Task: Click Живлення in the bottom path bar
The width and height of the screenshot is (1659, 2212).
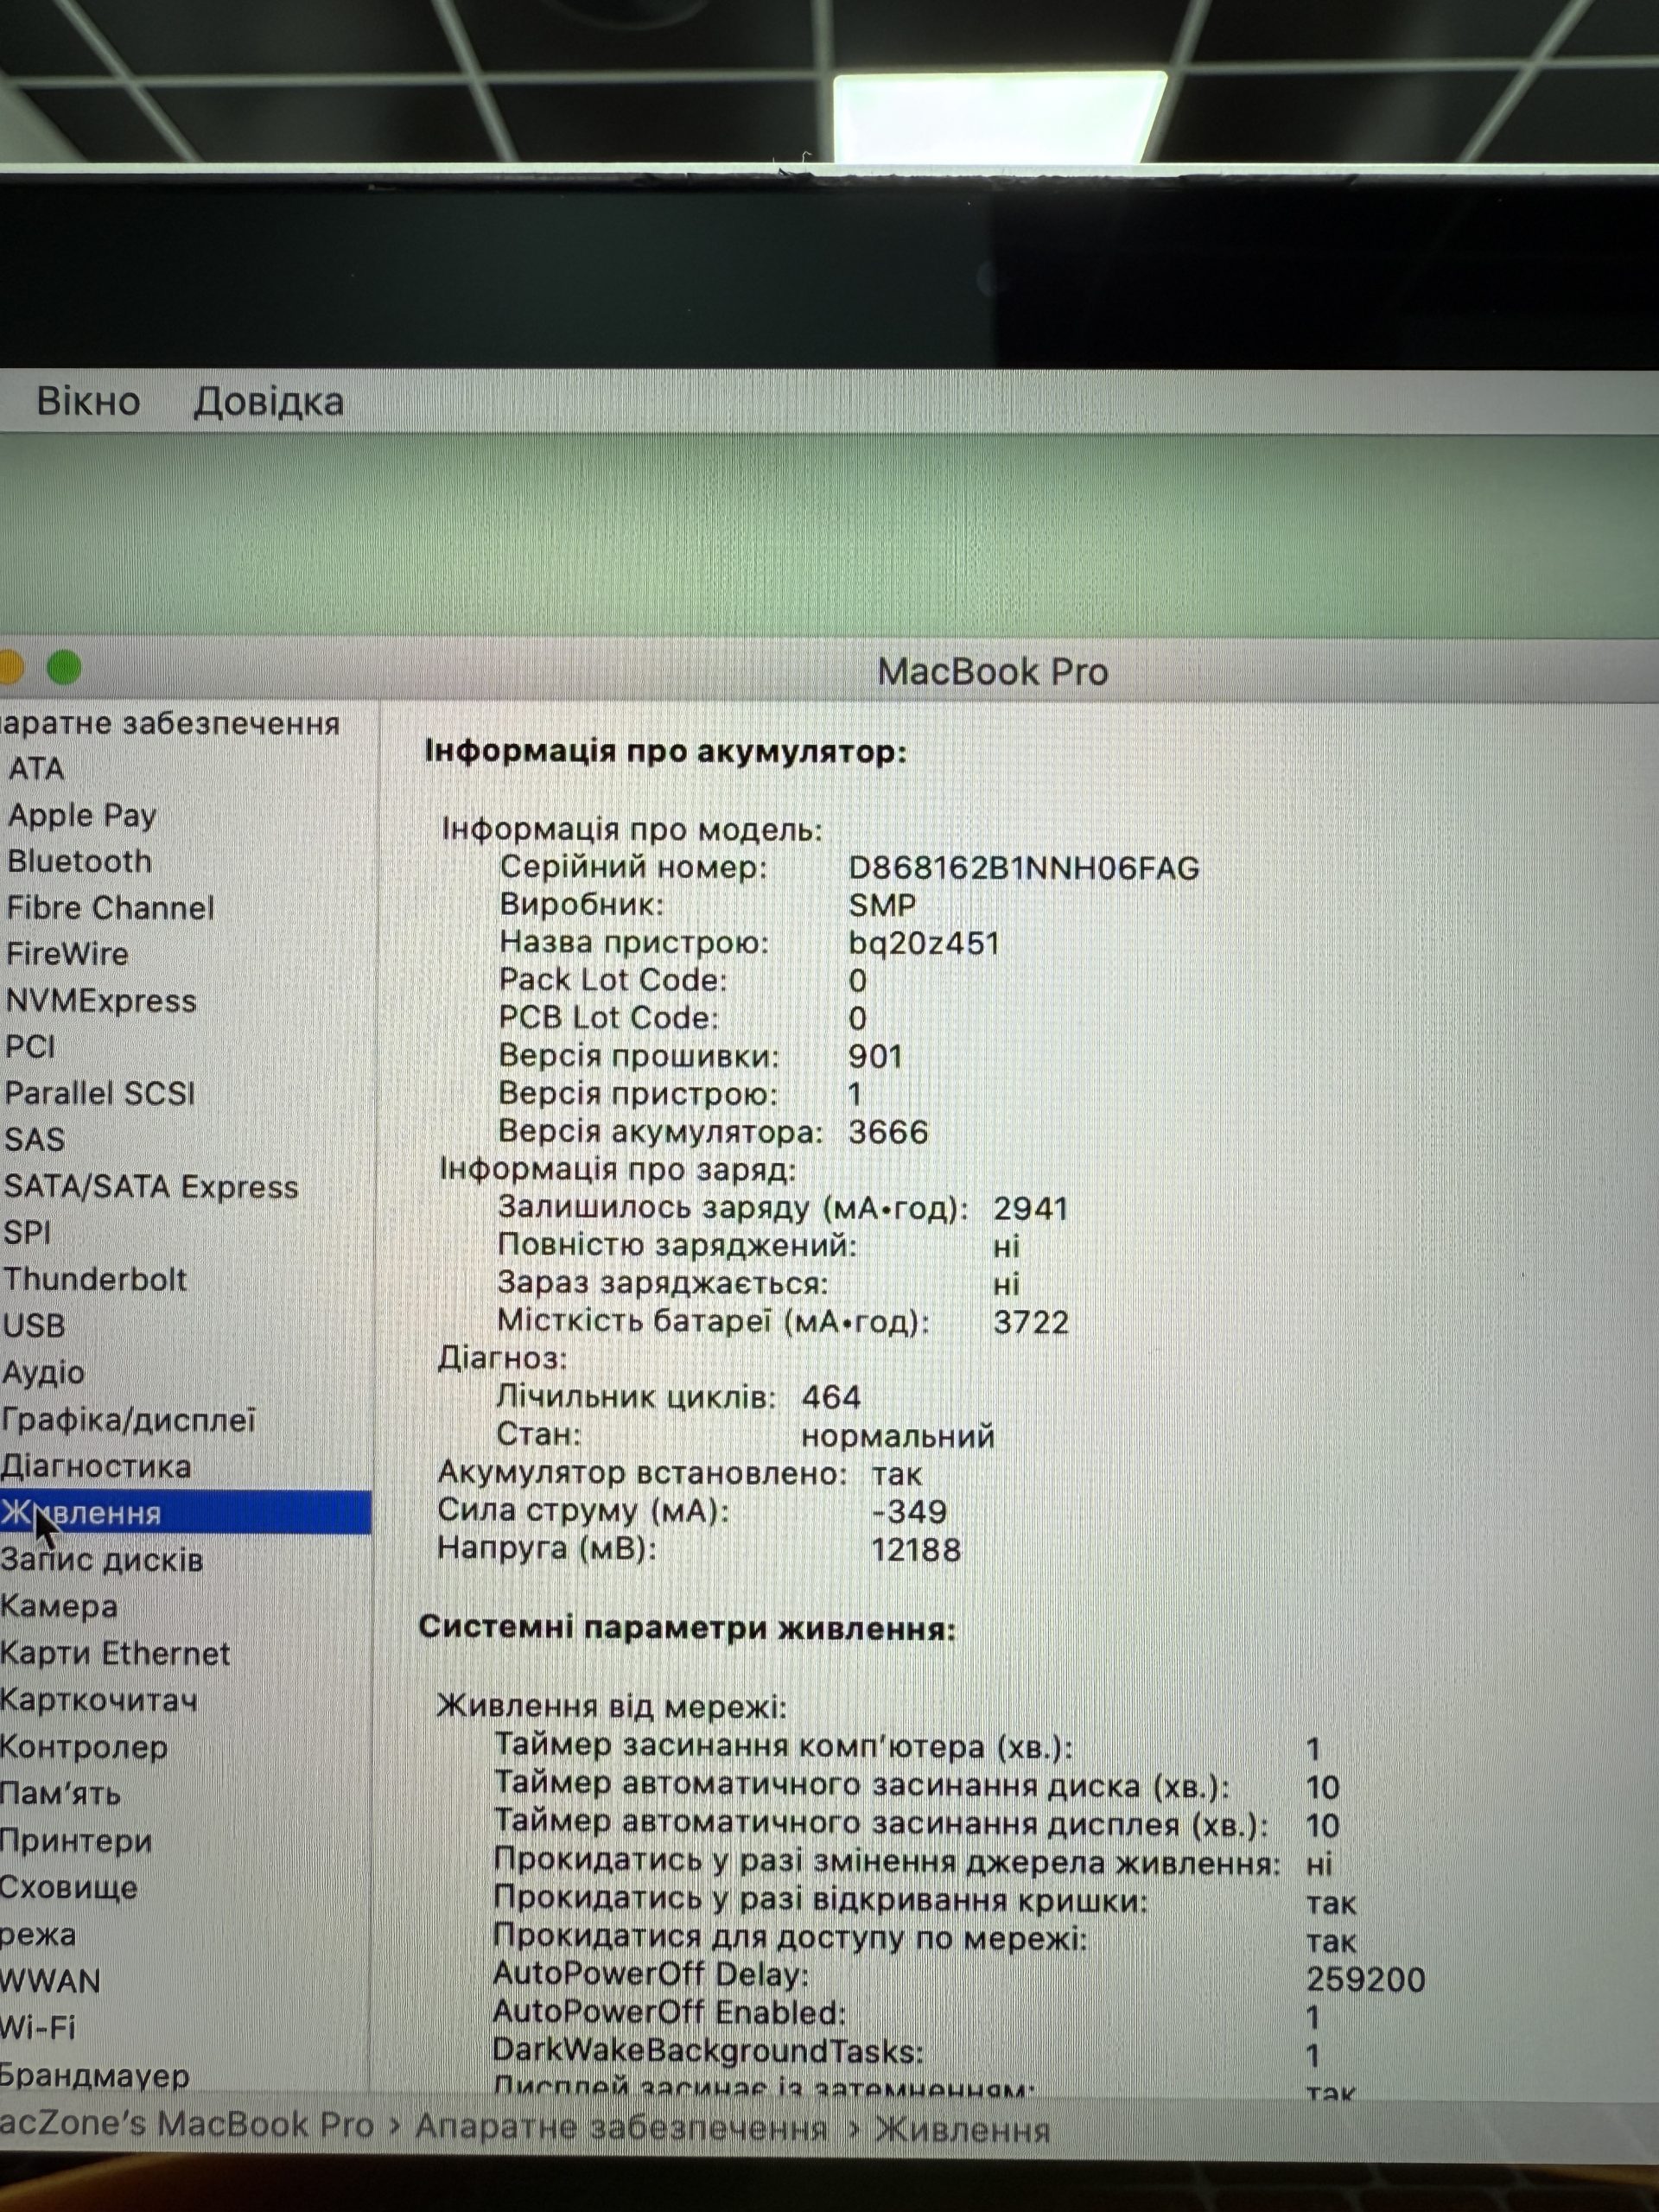Action: click(x=962, y=2129)
